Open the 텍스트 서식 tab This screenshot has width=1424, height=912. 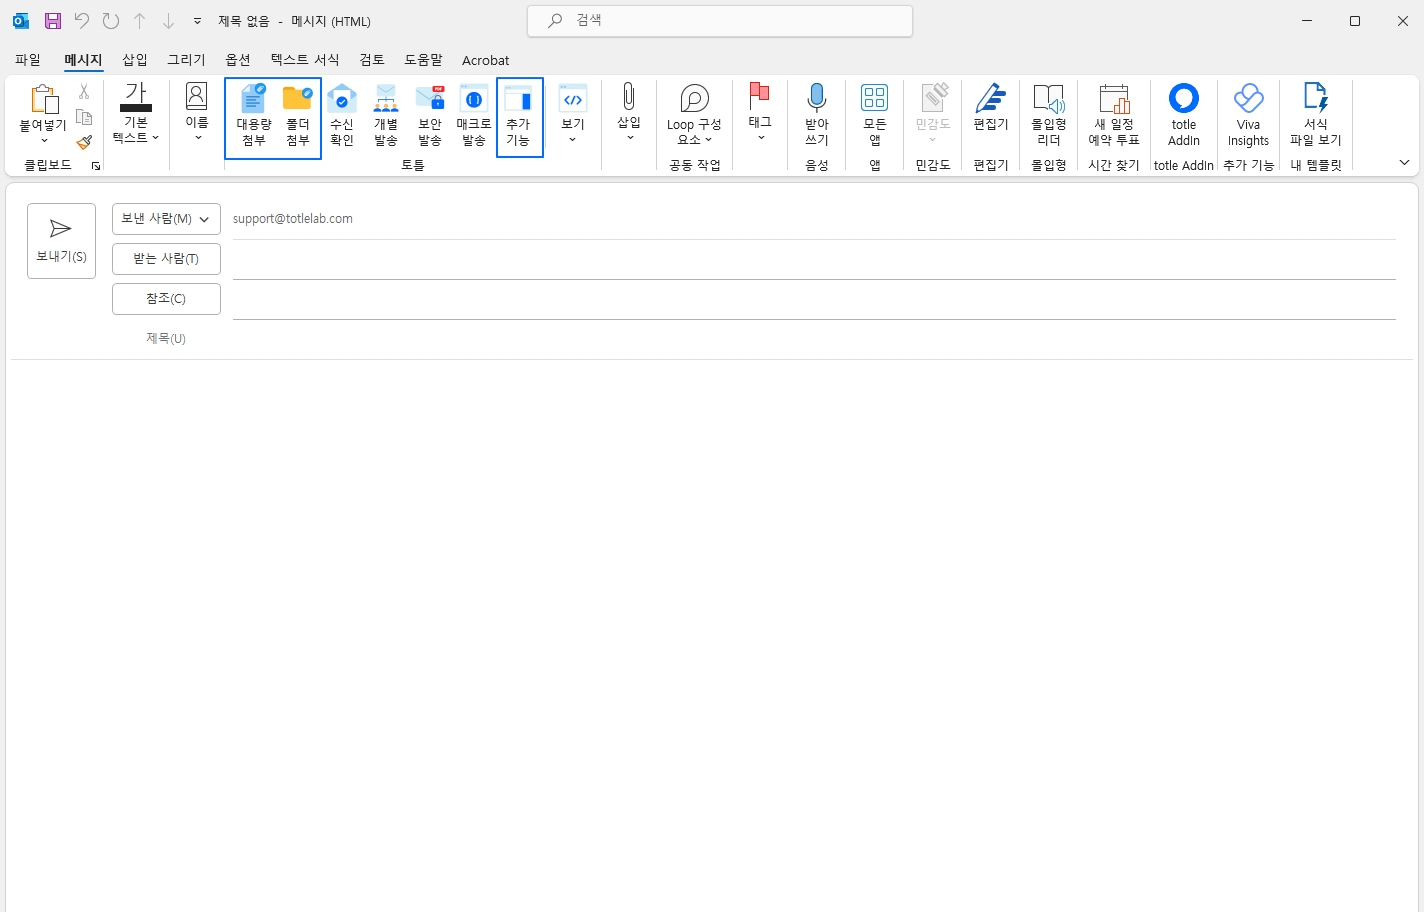coord(305,60)
